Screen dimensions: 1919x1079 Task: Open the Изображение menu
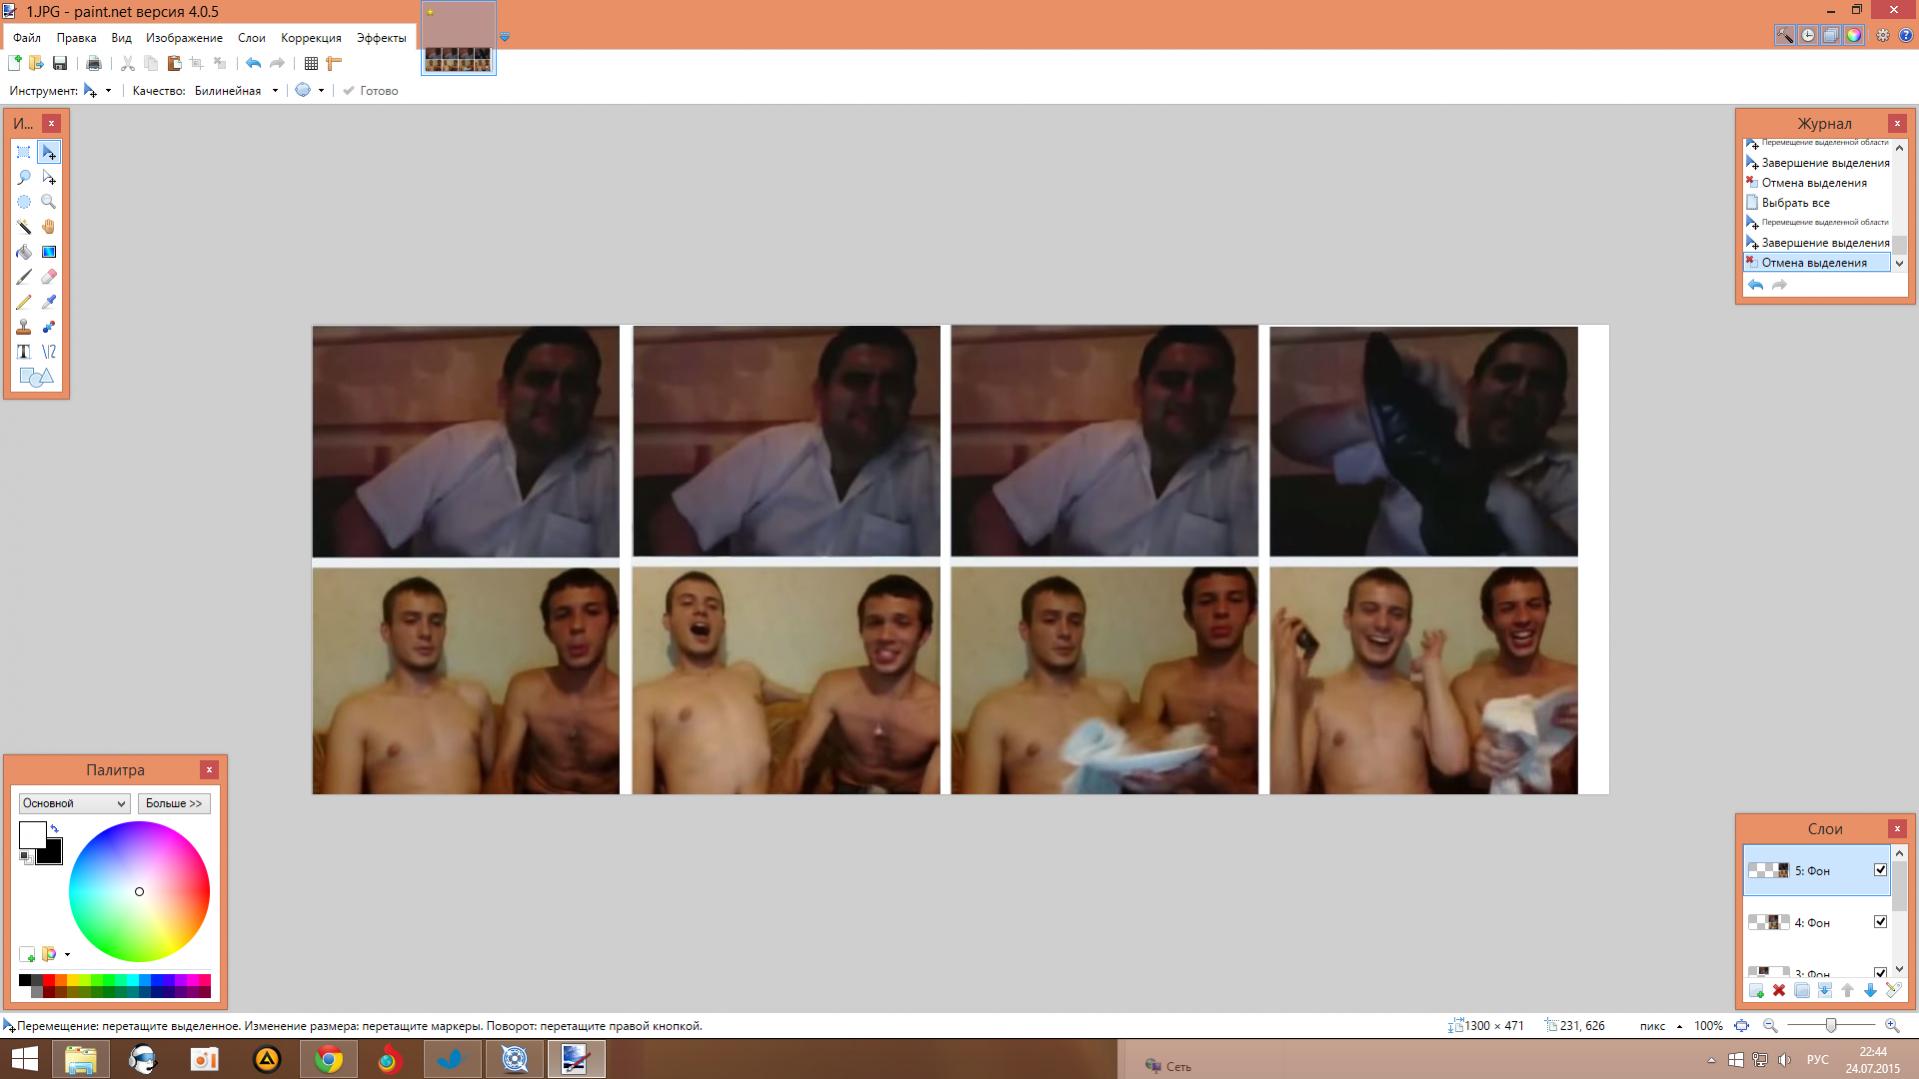[x=184, y=38]
